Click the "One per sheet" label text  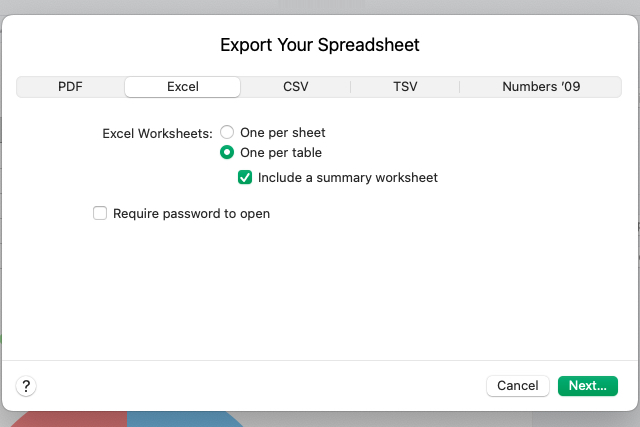[283, 132]
